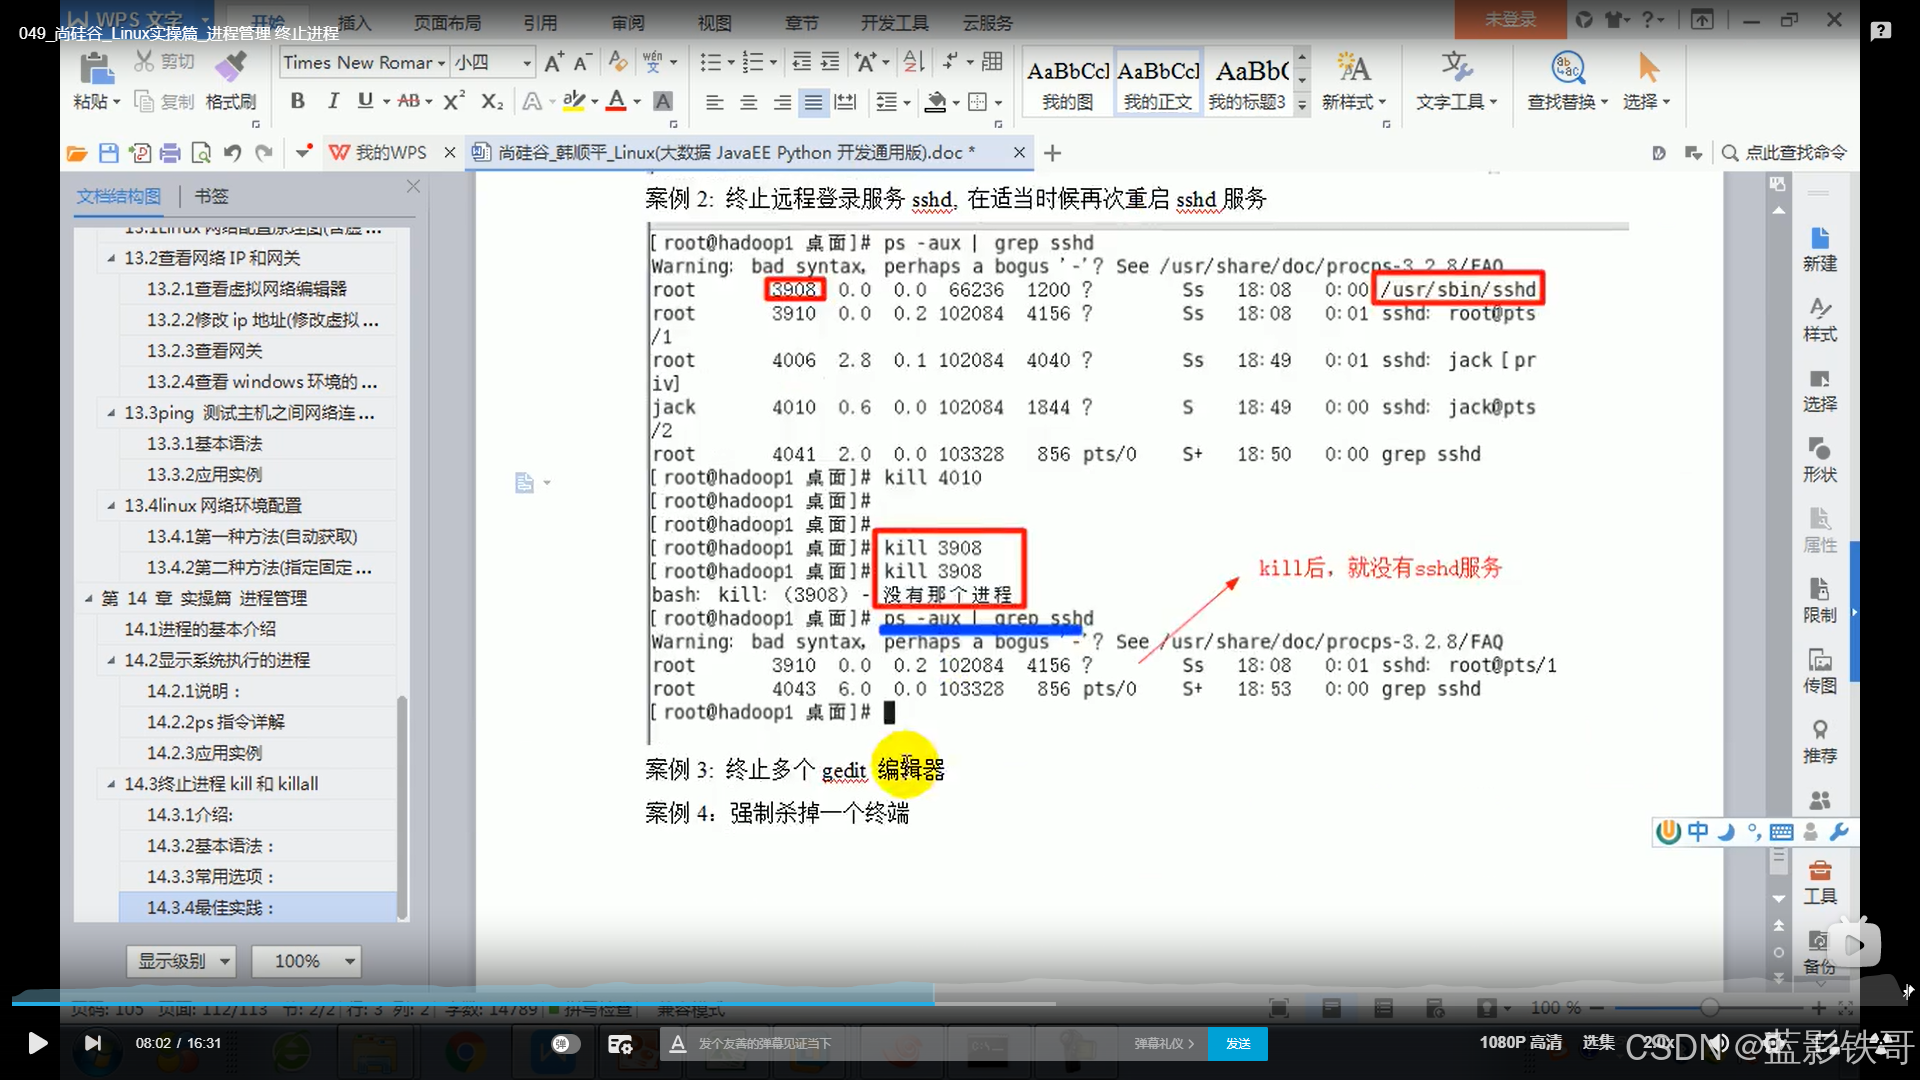Align paragraph text to the left

tap(714, 102)
